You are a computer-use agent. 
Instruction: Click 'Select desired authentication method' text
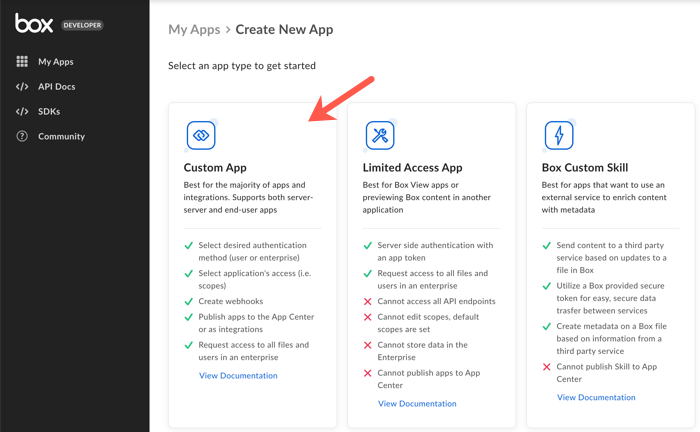pyautogui.click(x=252, y=251)
